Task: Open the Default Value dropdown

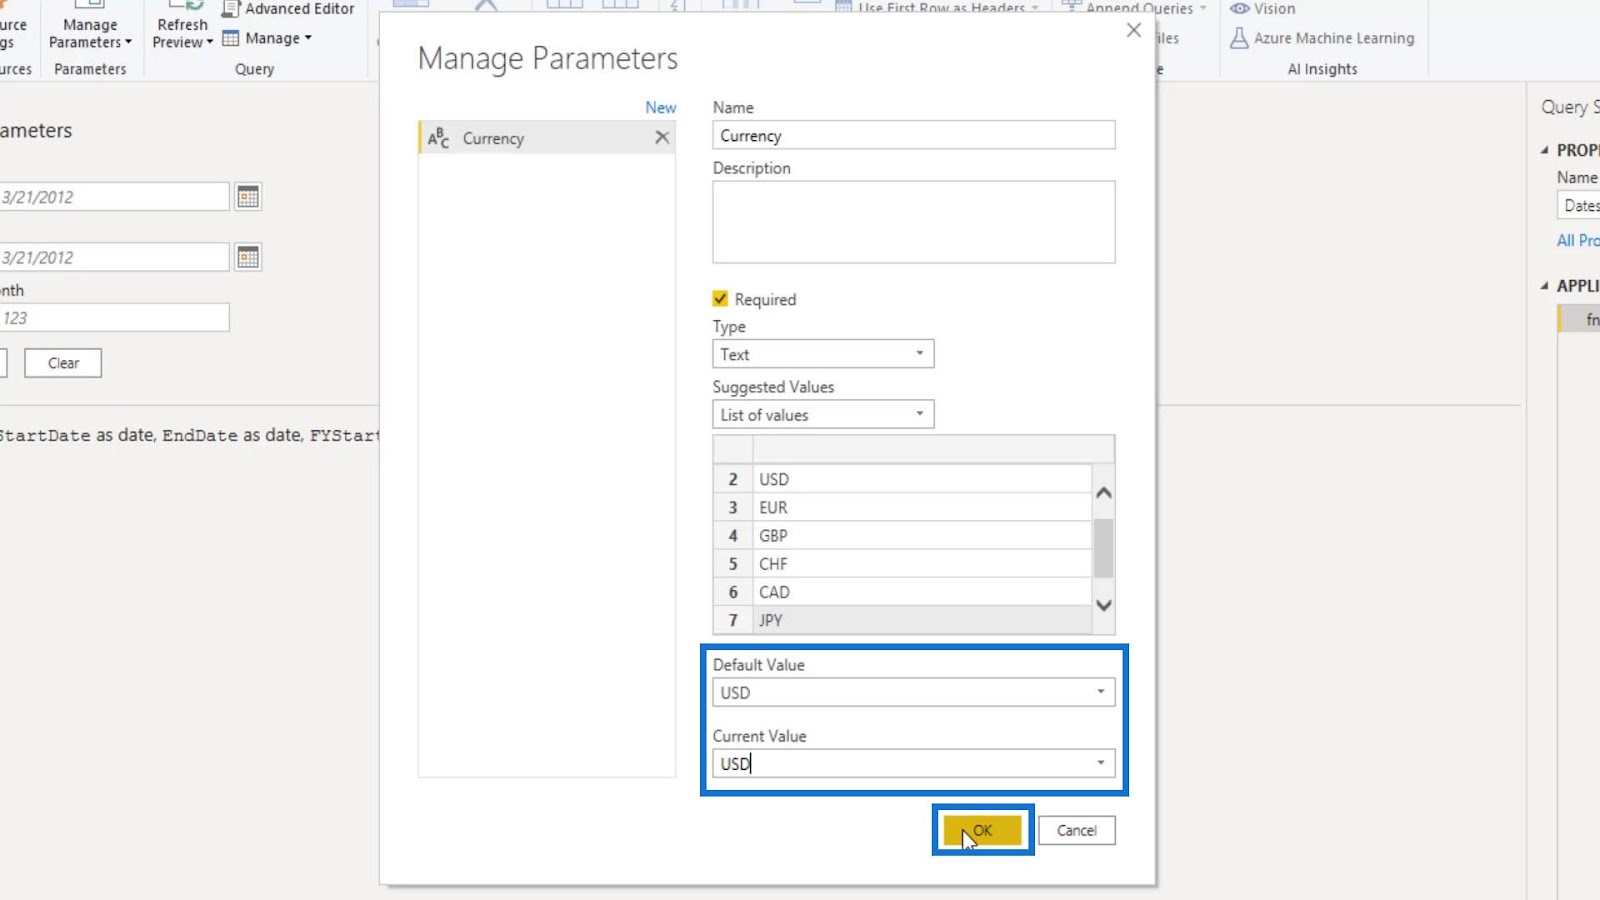Action: click(914, 692)
